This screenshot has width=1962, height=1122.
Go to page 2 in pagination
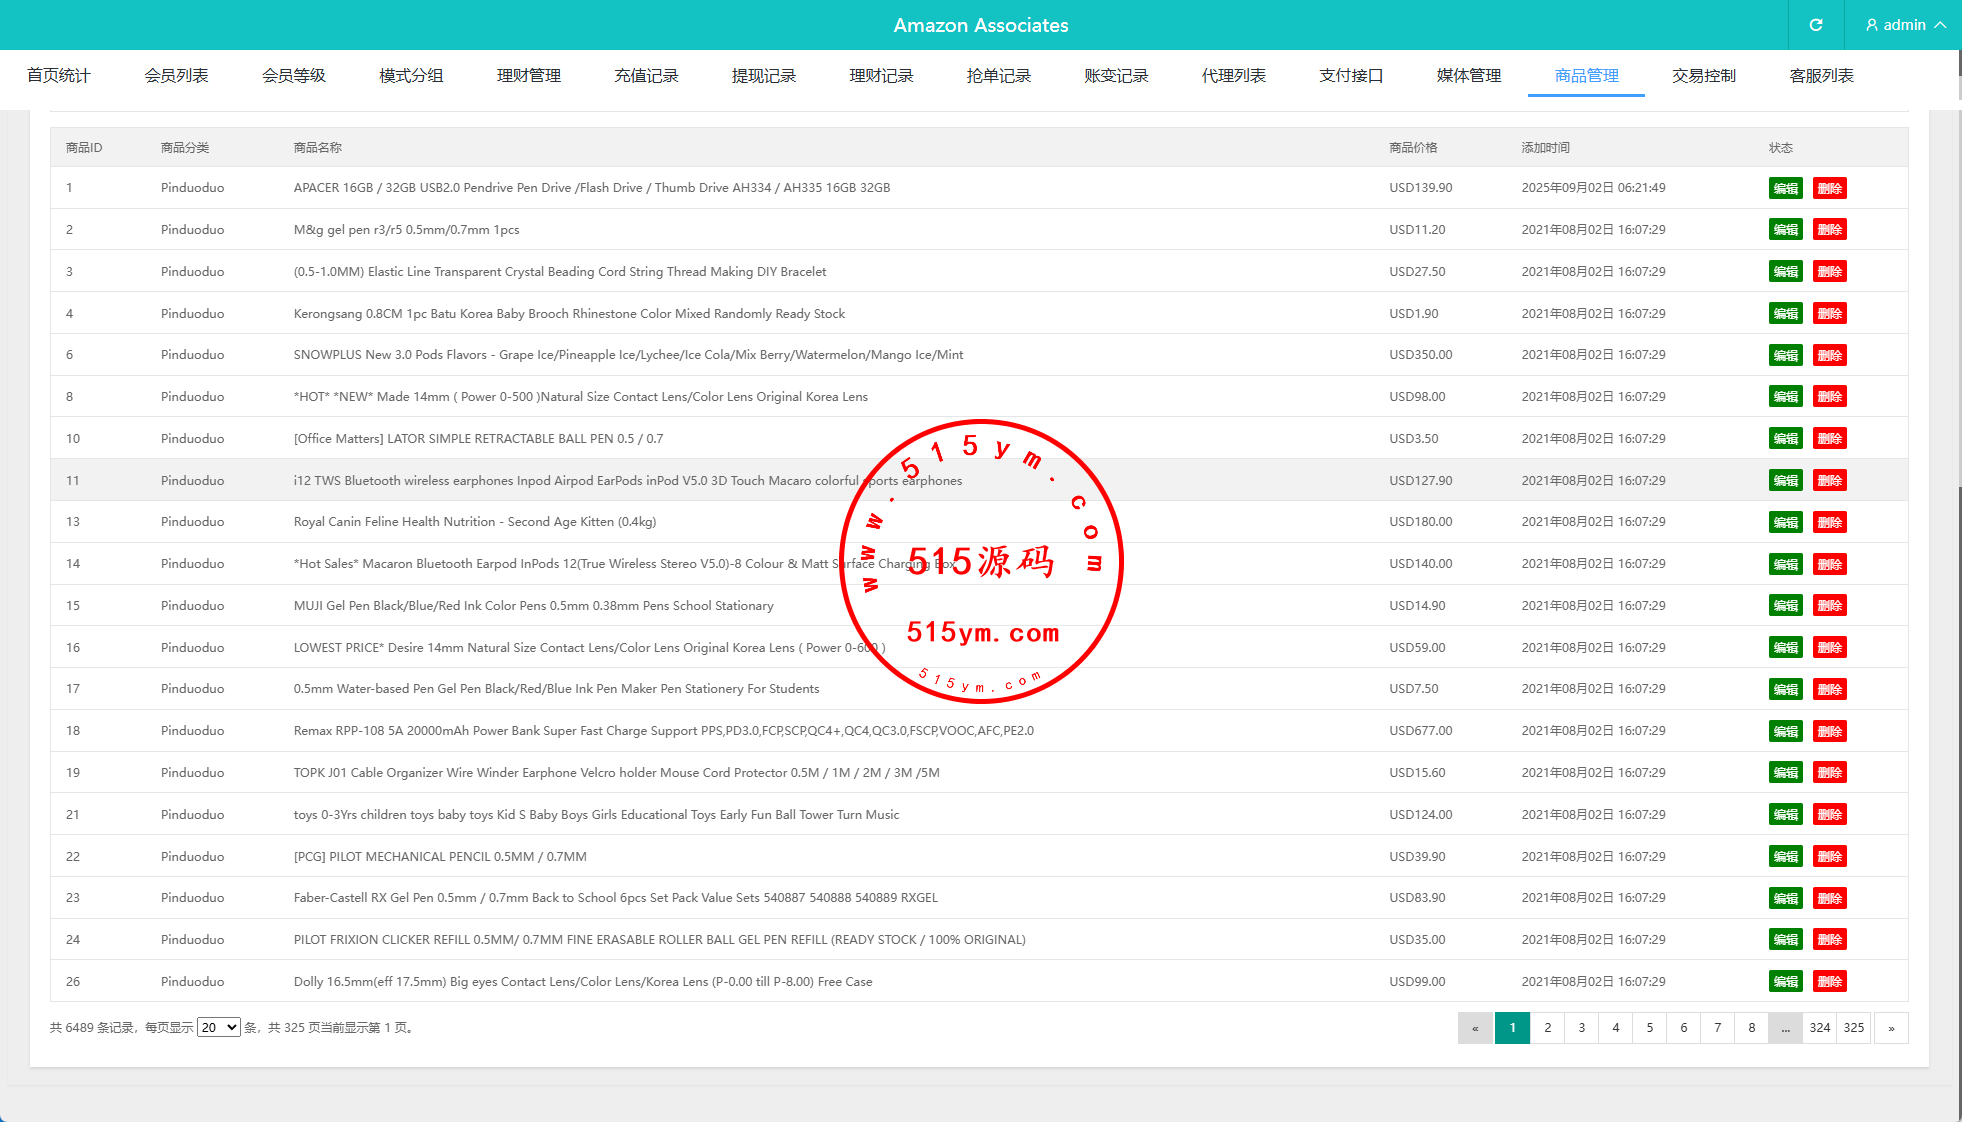coord(1547,1028)
